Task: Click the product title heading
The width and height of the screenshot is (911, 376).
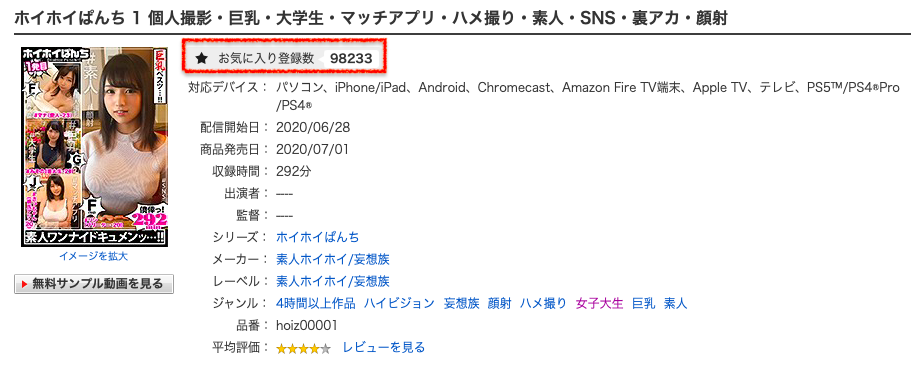Action: (370, 19)
